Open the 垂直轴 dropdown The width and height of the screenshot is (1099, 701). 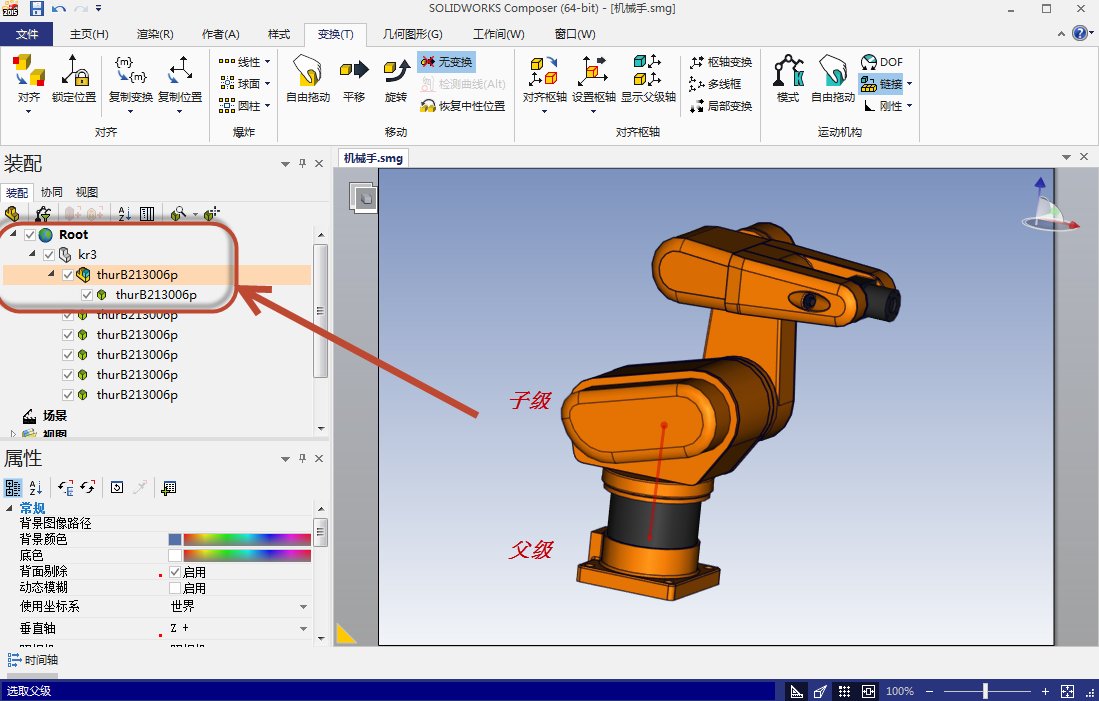[304, 628]
